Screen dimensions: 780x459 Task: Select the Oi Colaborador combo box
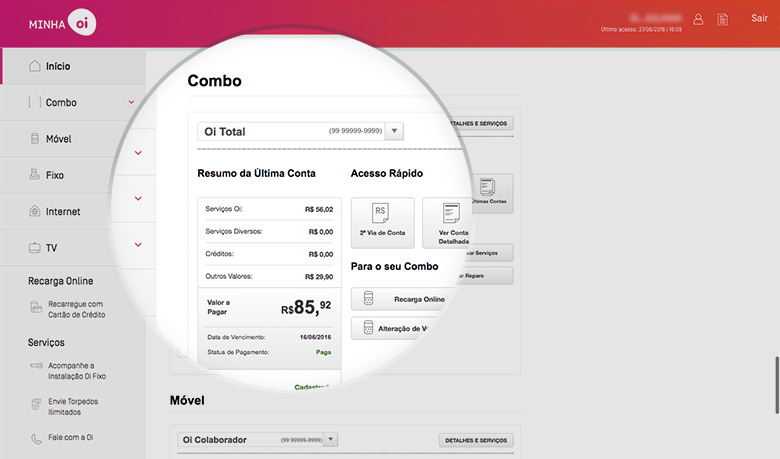pyautogui.click(x=258, y=440)
